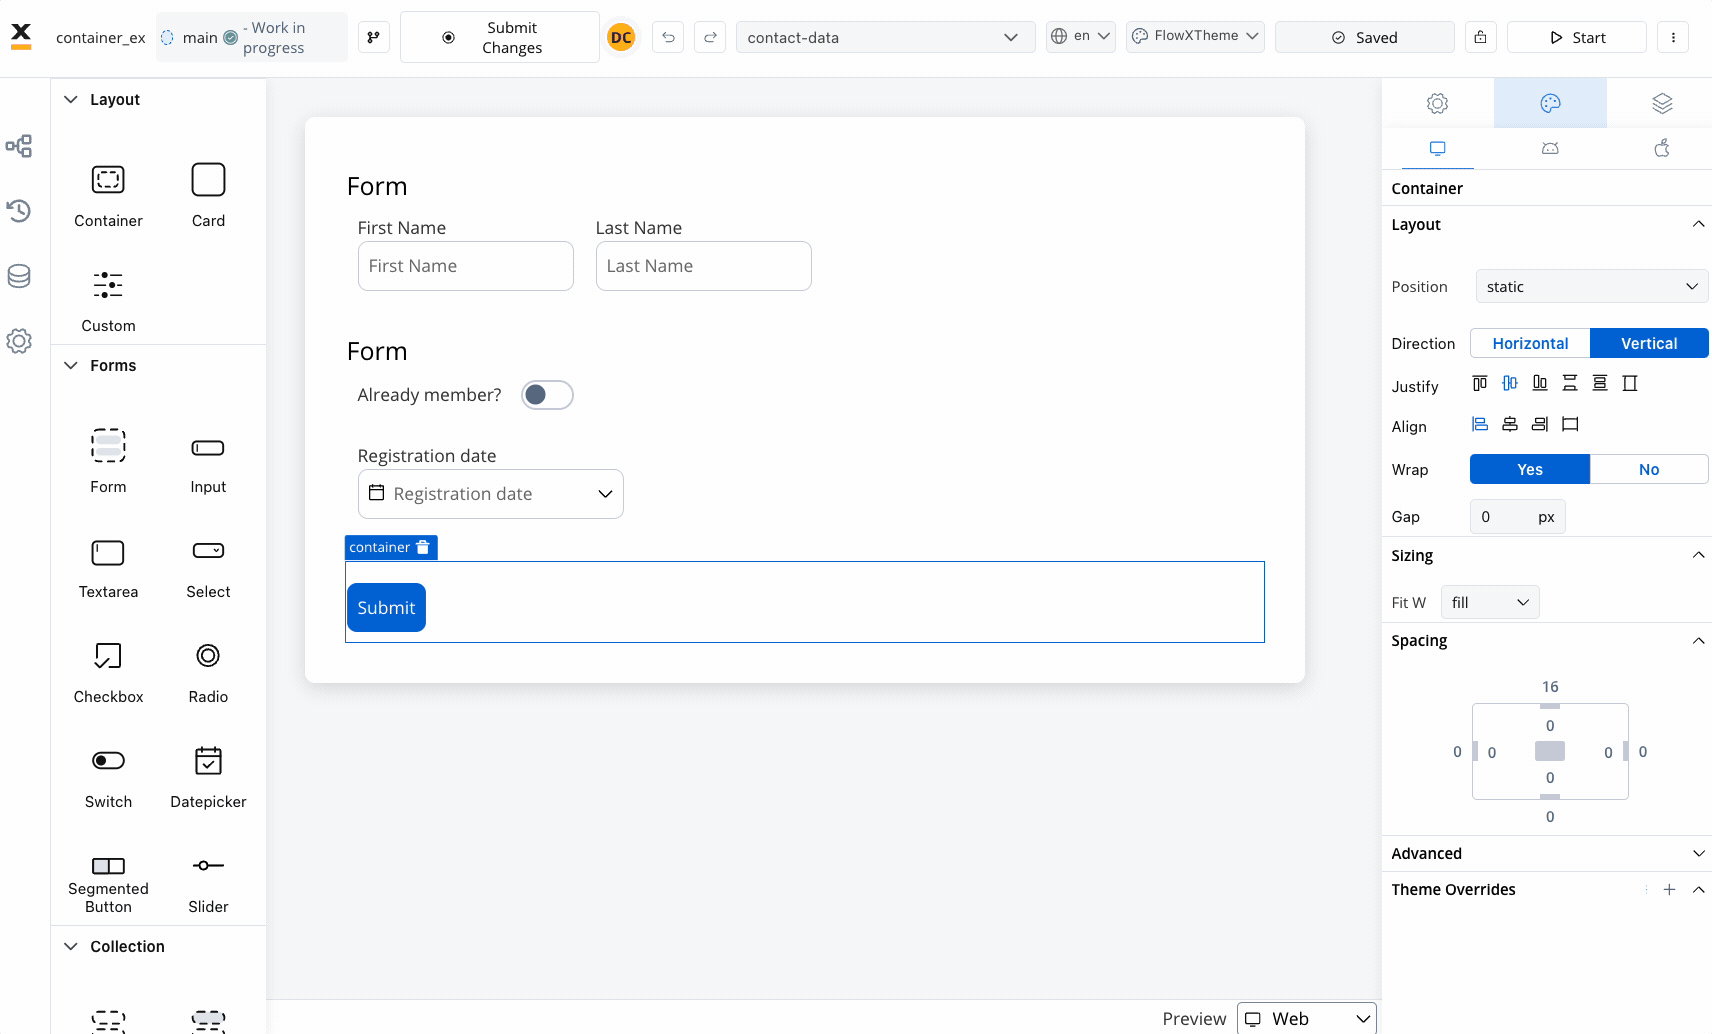
Task: Click the Saved status button
Action: coord(1364,37)
